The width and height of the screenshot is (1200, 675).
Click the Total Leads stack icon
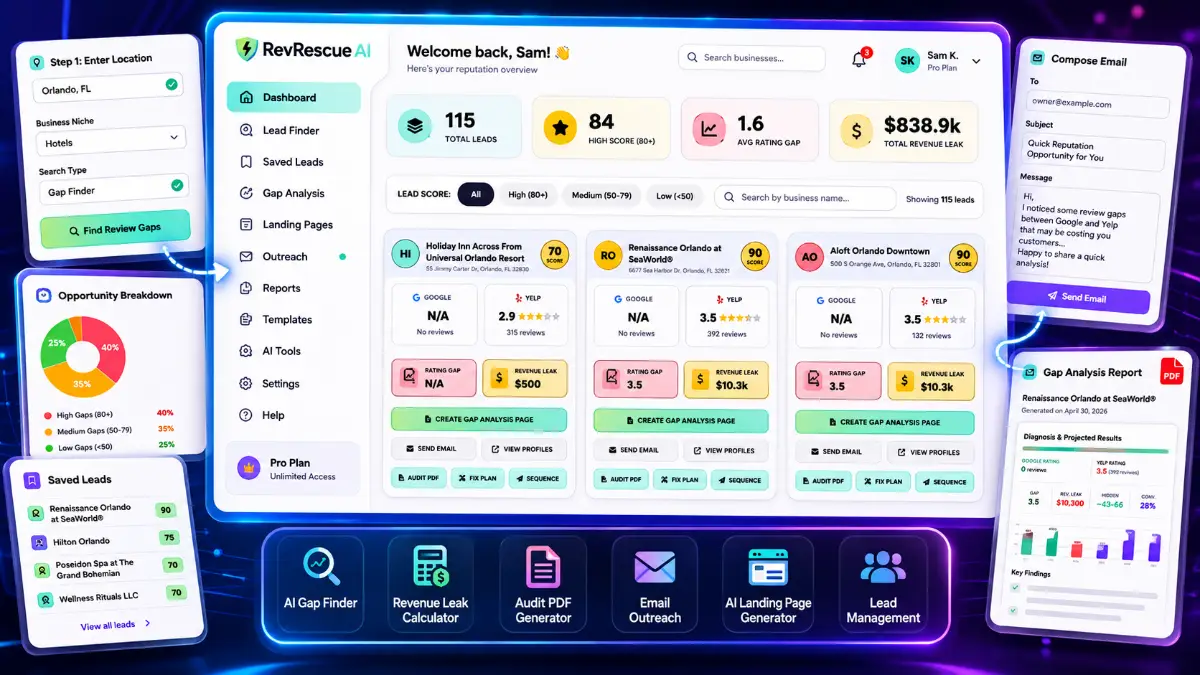[x=414, y=127]
